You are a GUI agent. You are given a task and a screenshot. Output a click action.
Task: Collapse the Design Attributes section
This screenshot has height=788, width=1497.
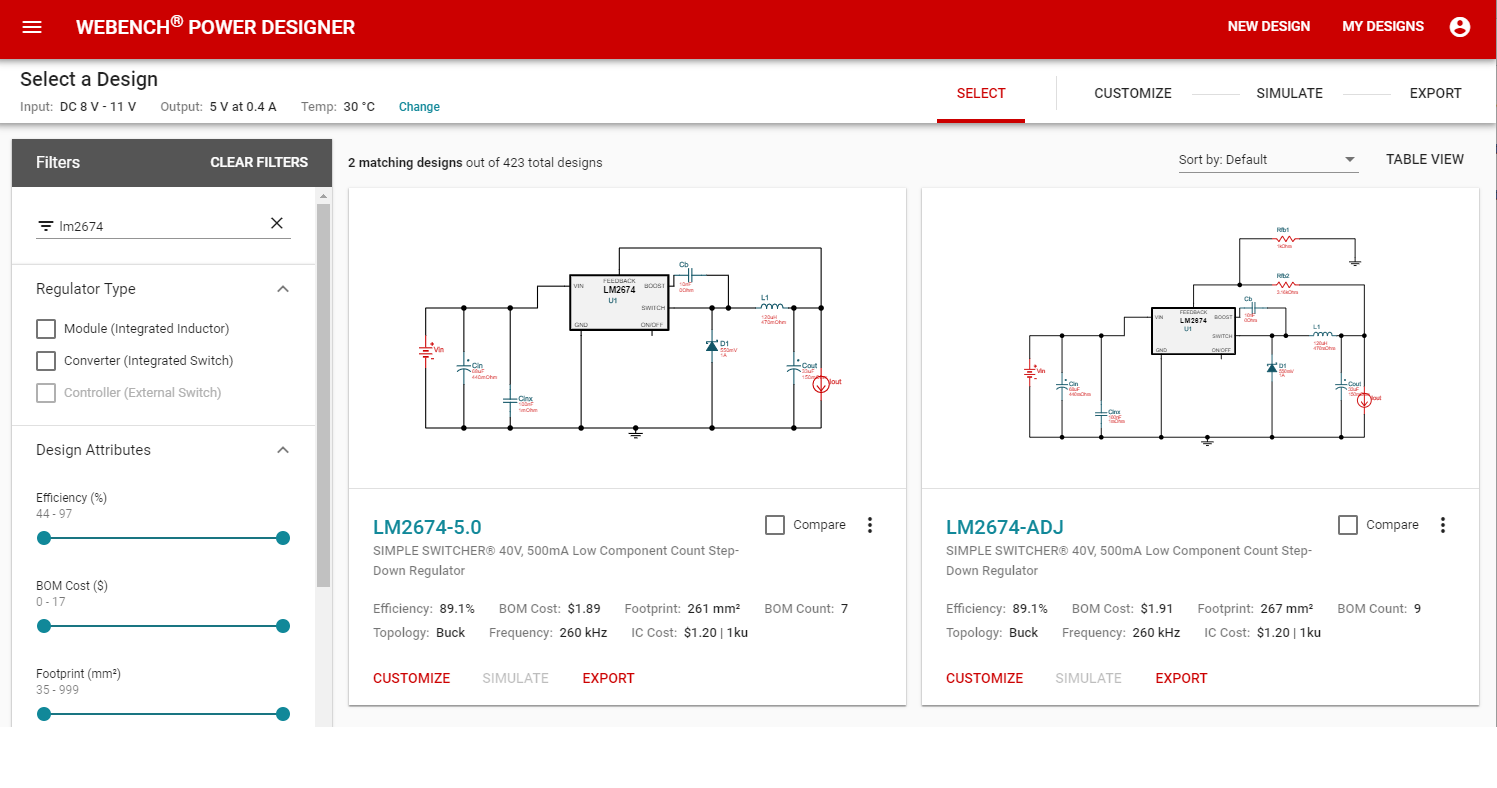click(x=283, y=450)
